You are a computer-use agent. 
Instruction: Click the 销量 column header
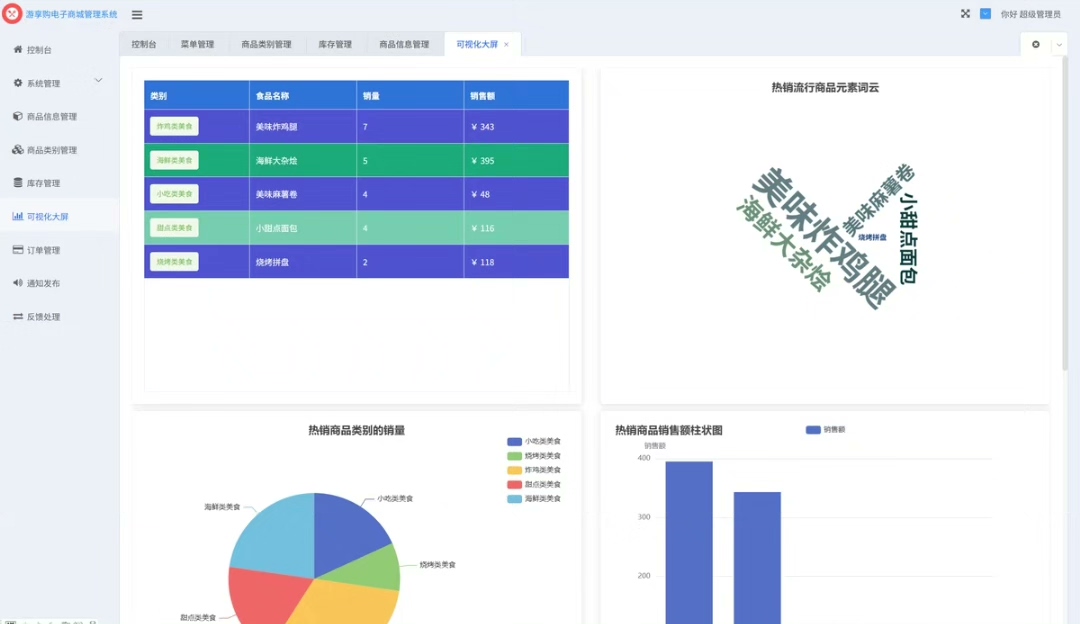(411, 96)
